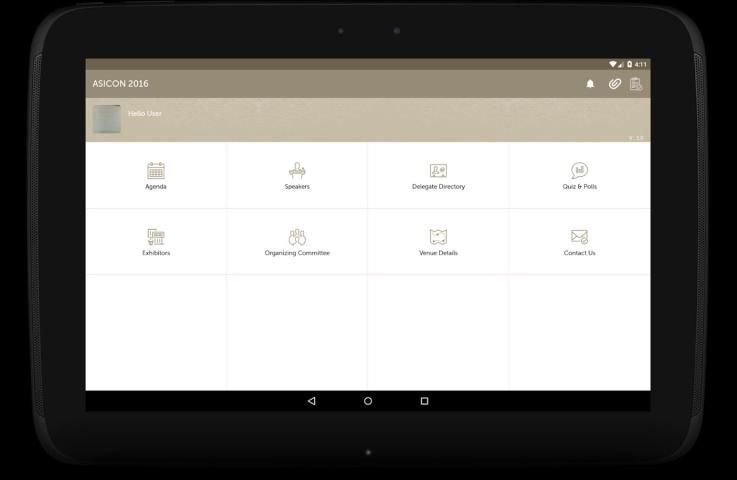Open the Agenda calendar icon

[x=156, y=171]
